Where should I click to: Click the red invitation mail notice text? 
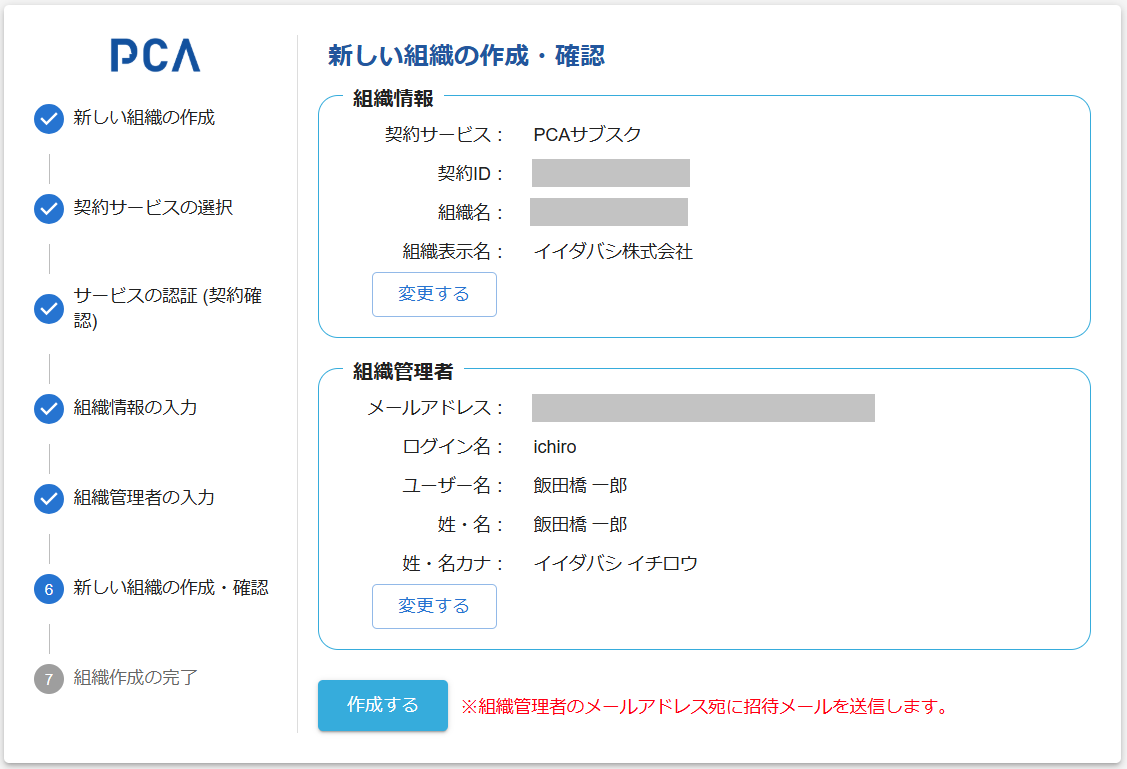(x=705, y=706)
